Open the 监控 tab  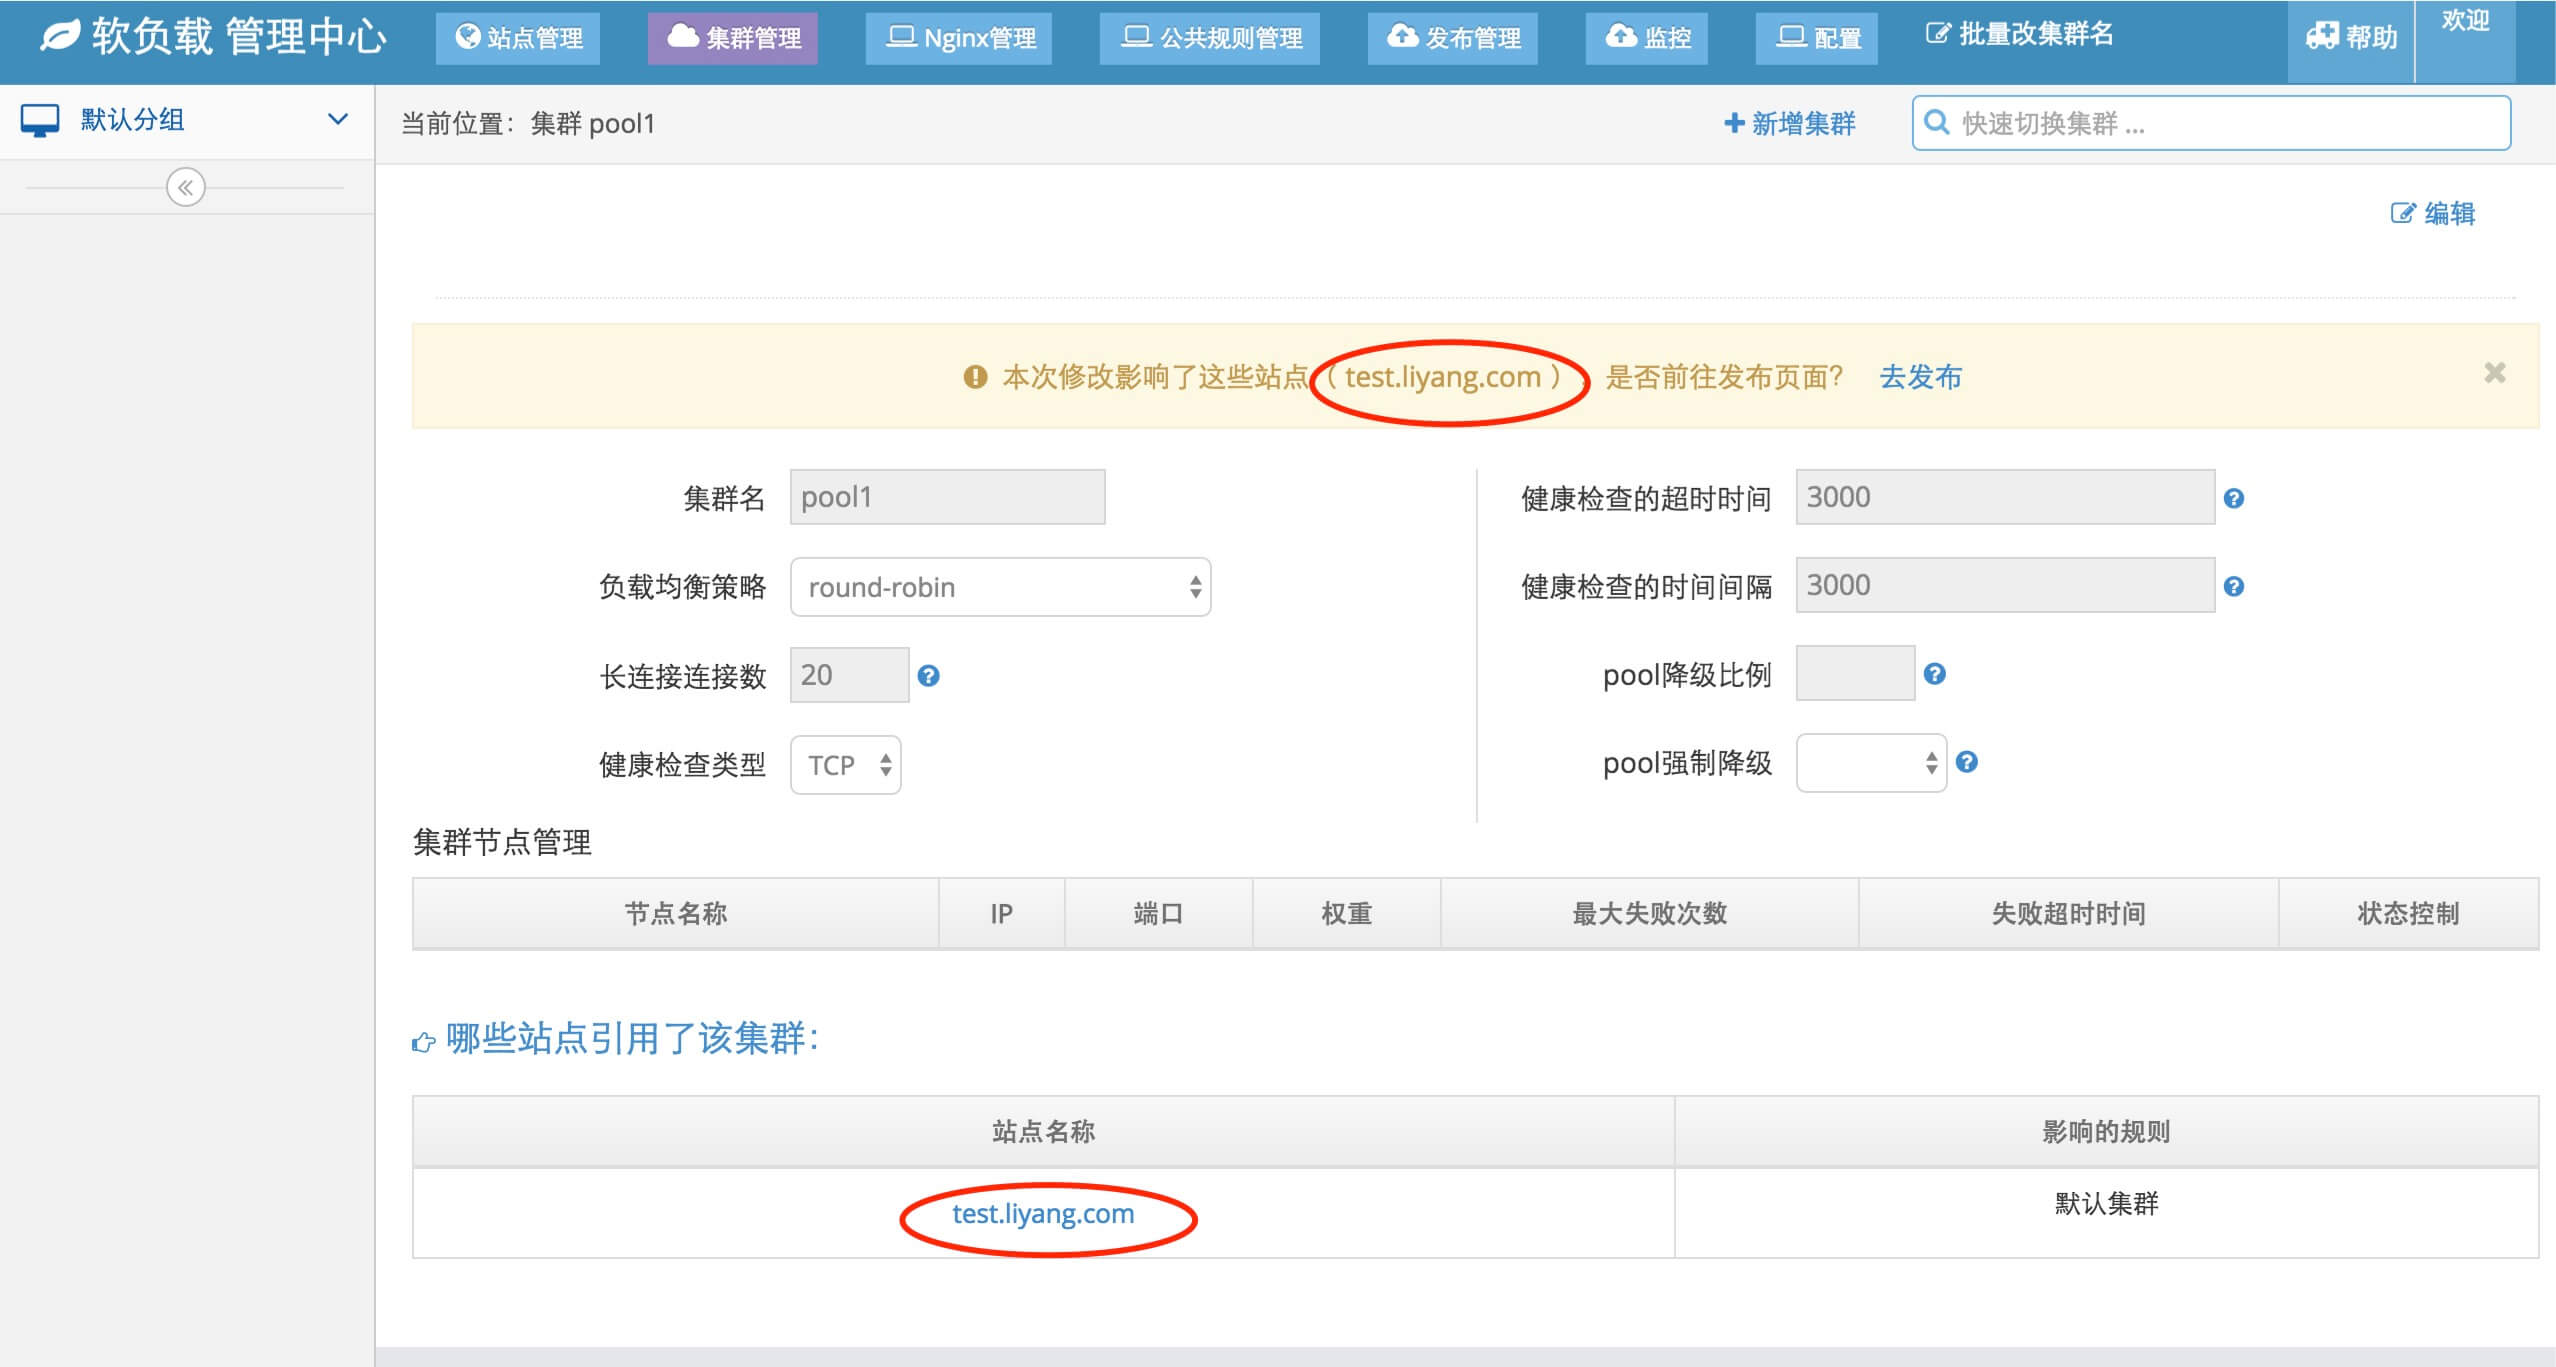(1647, 38)
